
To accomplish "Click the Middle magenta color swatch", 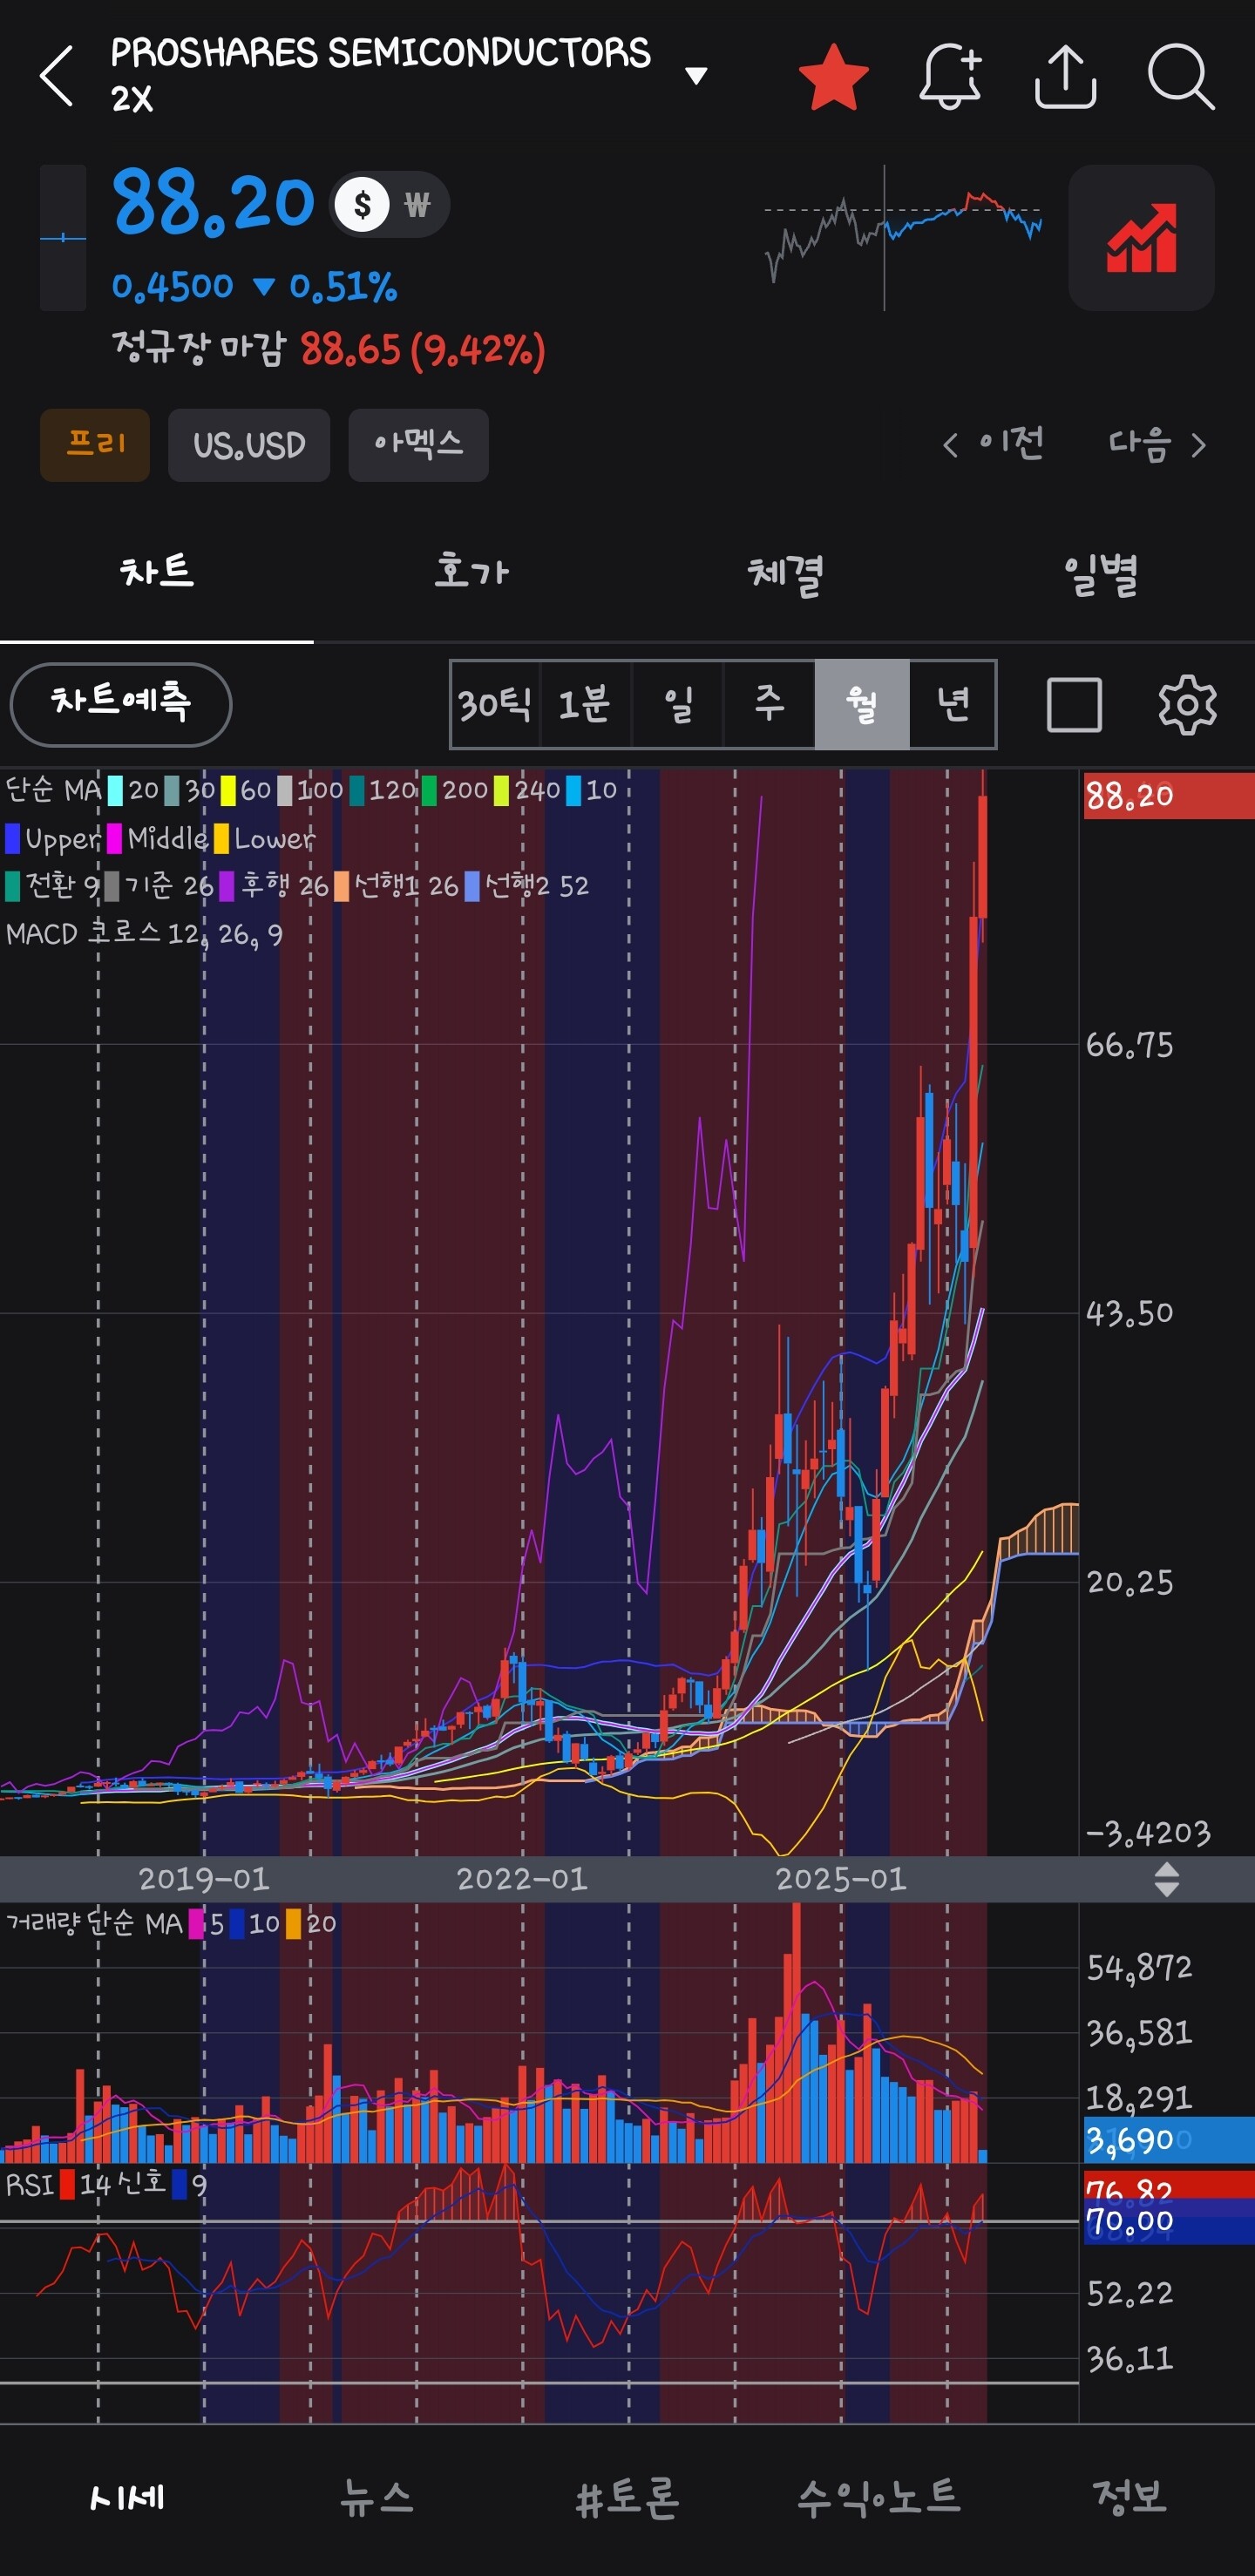I will click(x=115, y=838).
